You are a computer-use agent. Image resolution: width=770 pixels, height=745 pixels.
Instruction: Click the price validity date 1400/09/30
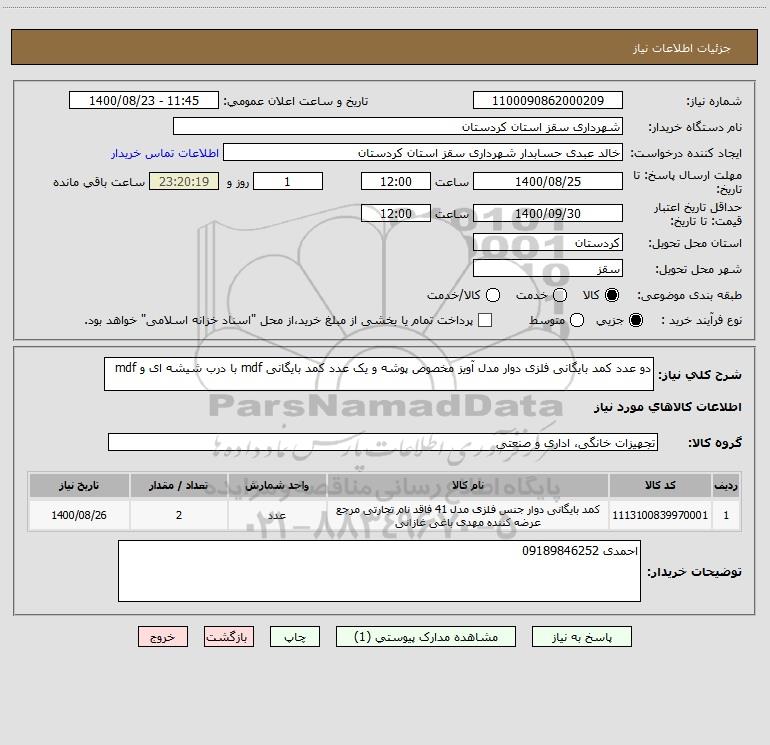(548, 213)
